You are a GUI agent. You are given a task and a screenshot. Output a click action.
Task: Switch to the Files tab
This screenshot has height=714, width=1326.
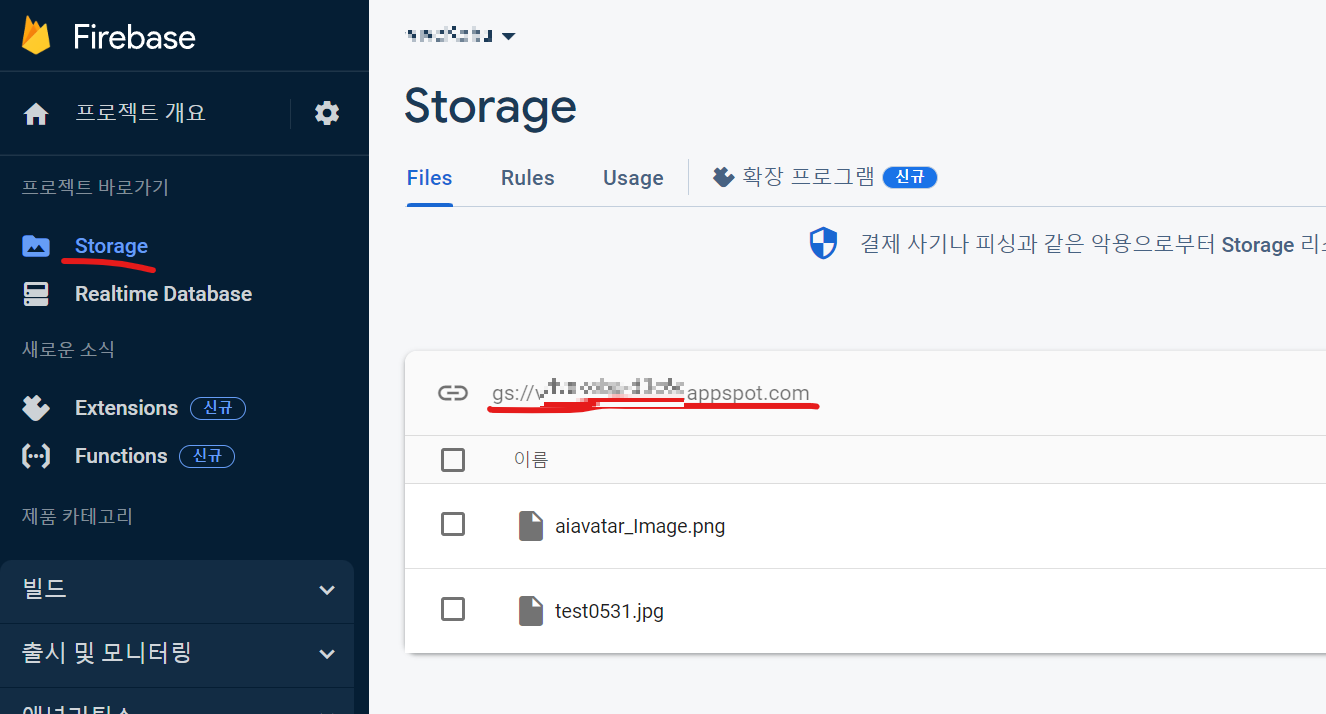point(429,178)
